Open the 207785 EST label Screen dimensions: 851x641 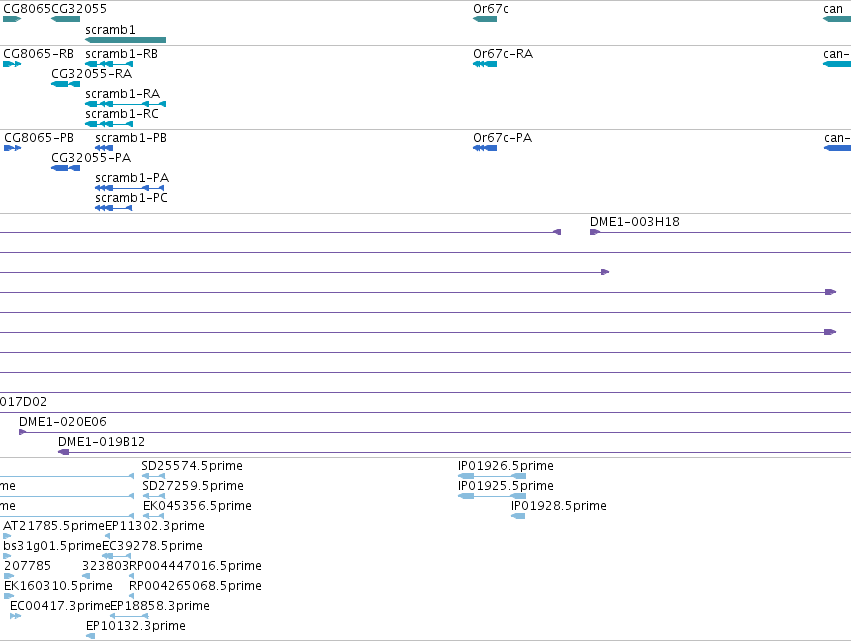tap(27, 566)
